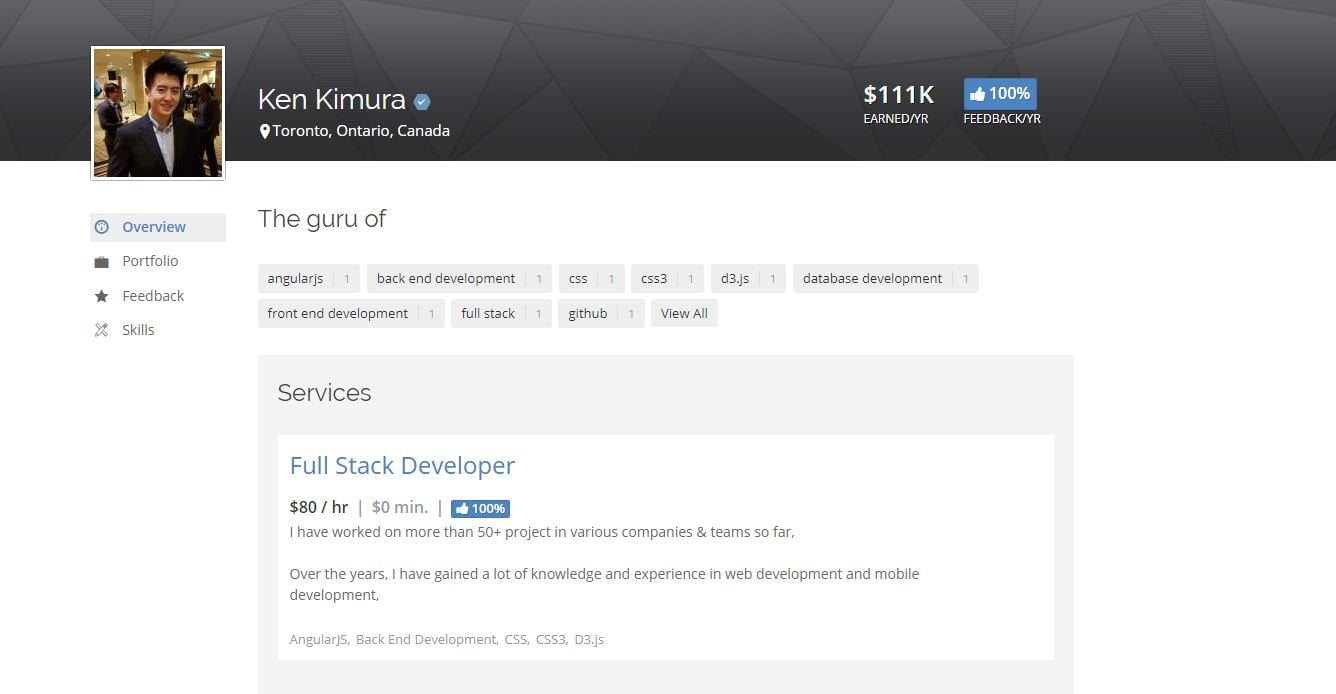Open the Feedback section

pyautogui.click(x=153, y=296)
